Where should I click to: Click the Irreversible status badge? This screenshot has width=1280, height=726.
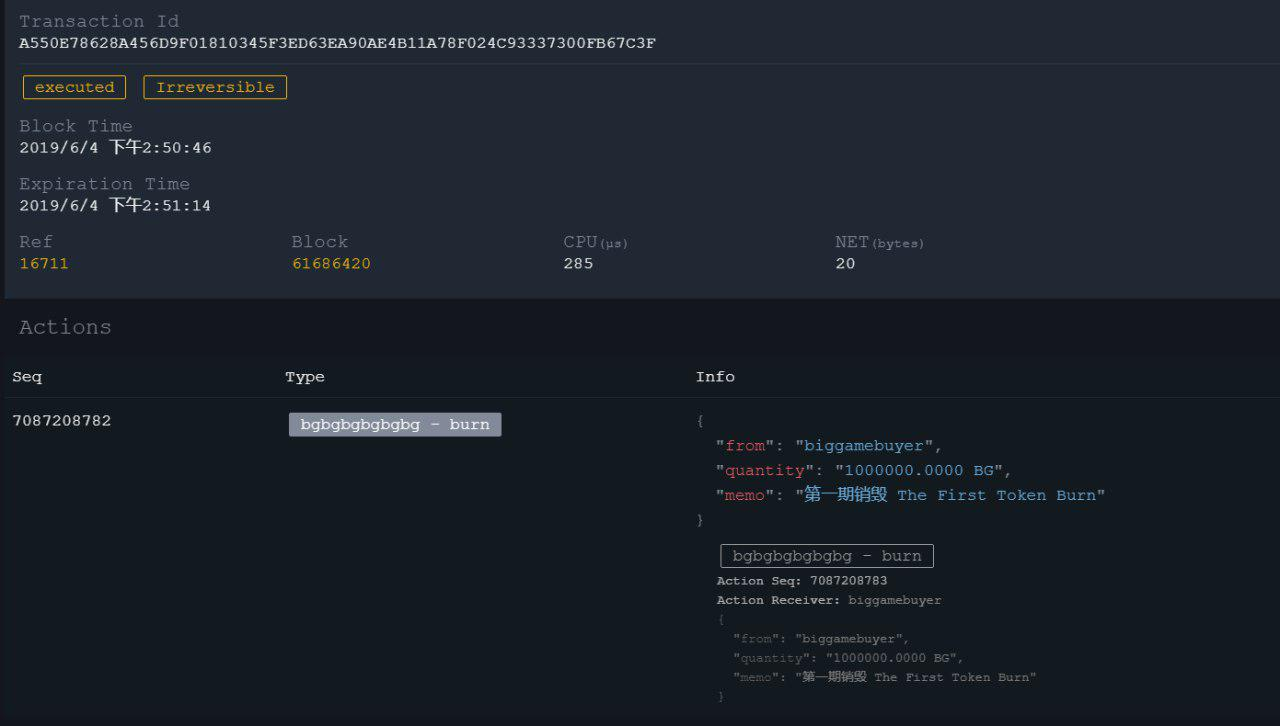[x=215, y=87]
